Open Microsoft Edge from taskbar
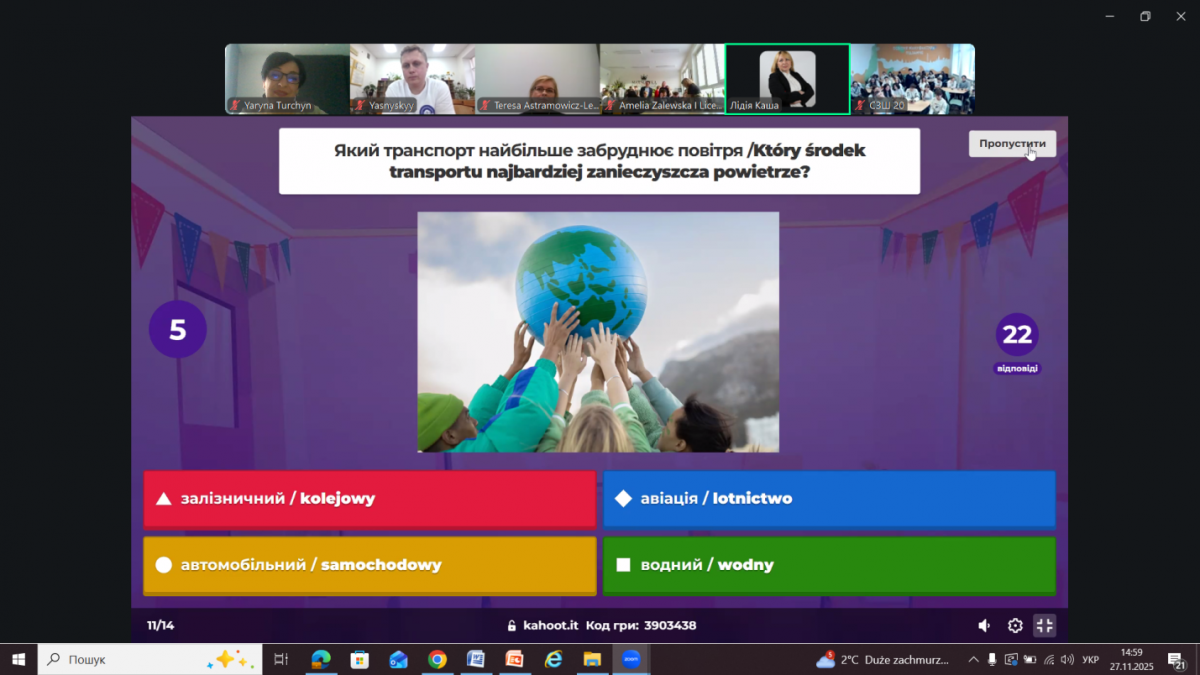 pyautogui.click(x=321, y=659)
